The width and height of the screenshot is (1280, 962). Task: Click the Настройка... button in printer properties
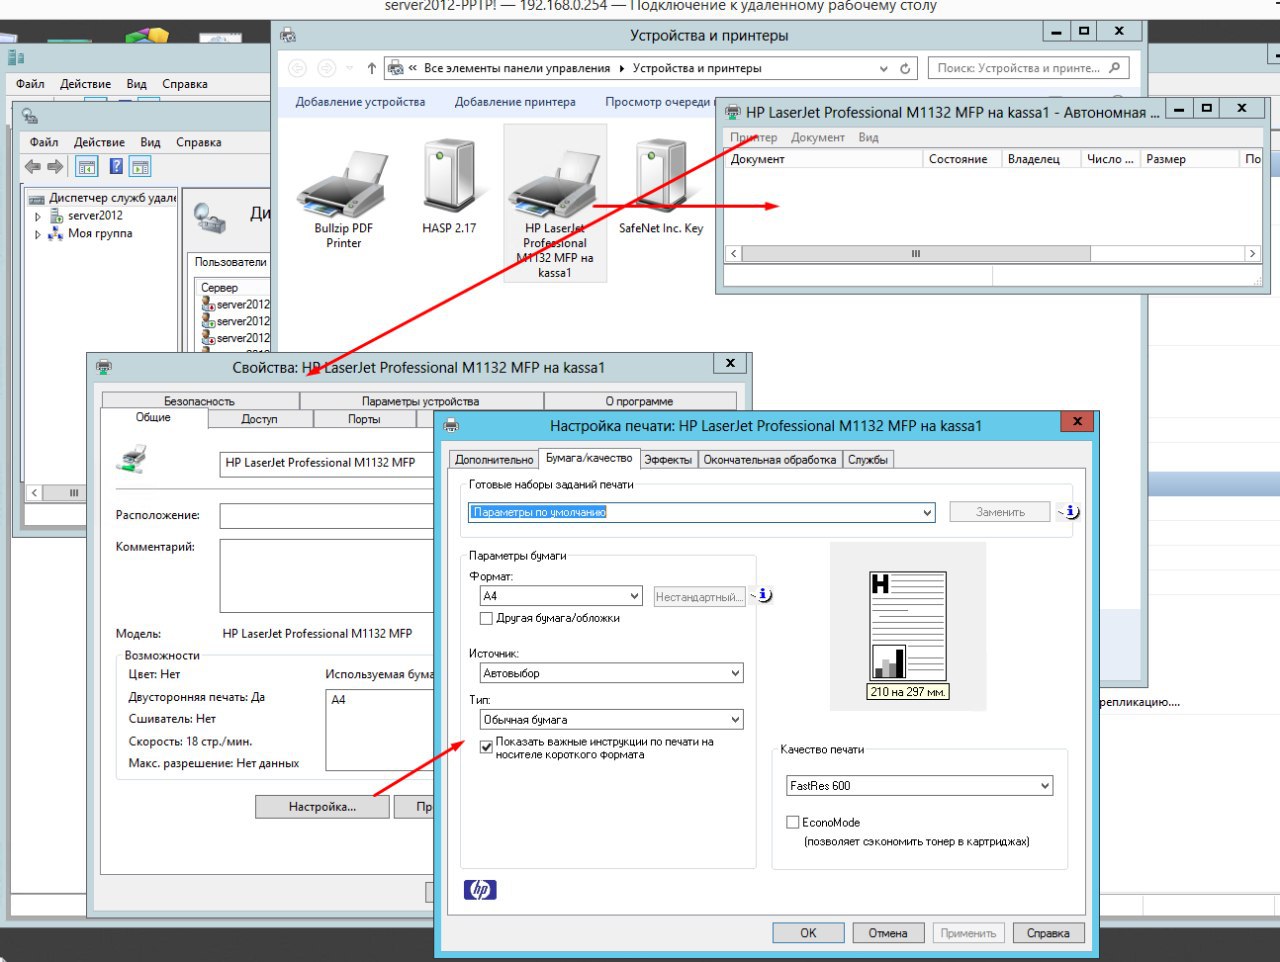coord(322,807)
